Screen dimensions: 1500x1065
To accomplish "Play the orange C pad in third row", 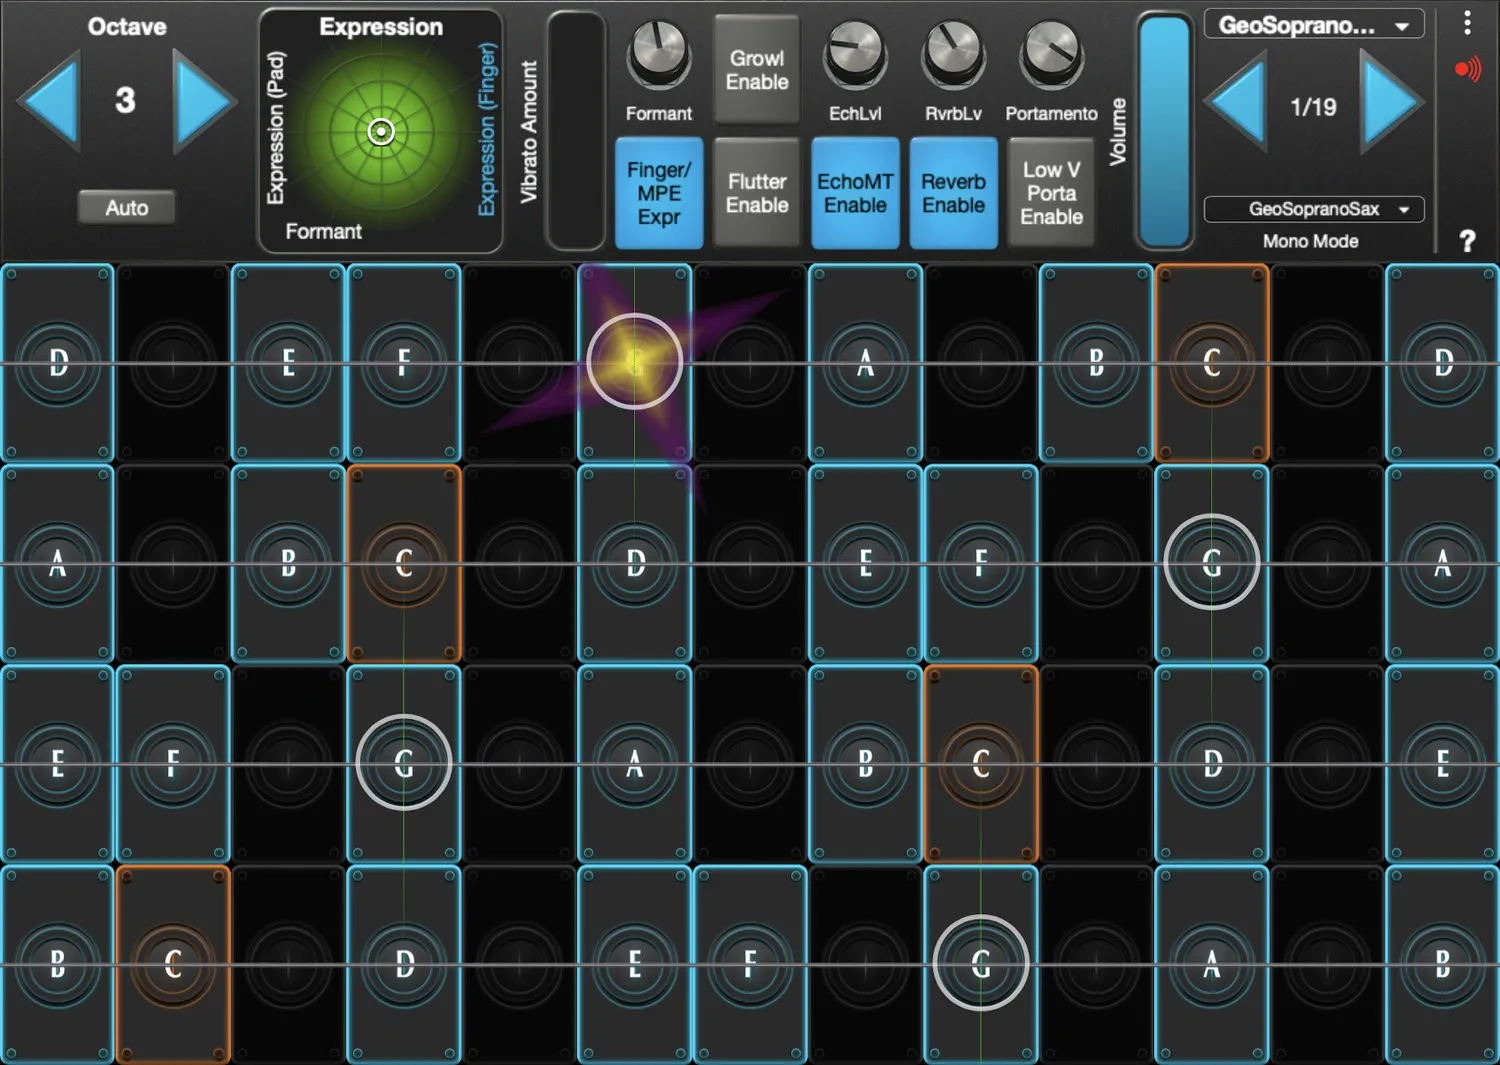I will (x=981, y=763).
